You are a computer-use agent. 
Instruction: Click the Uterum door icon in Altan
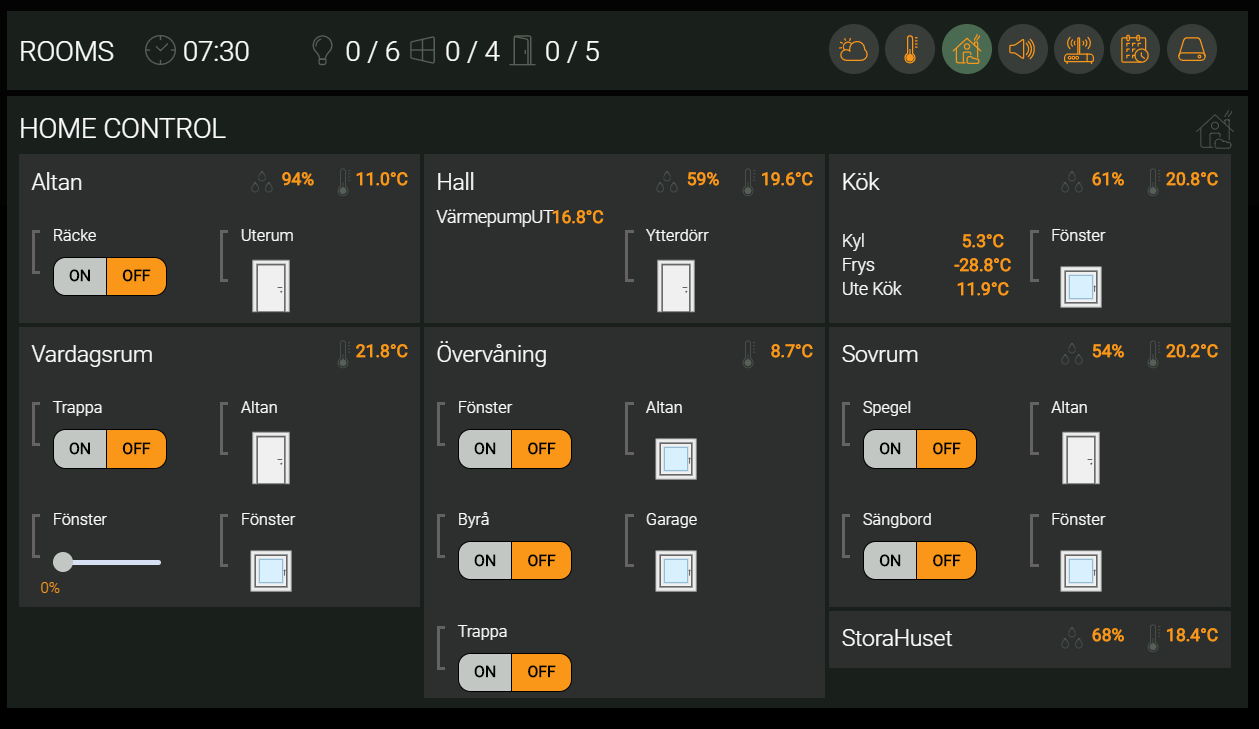coord(270,286)
